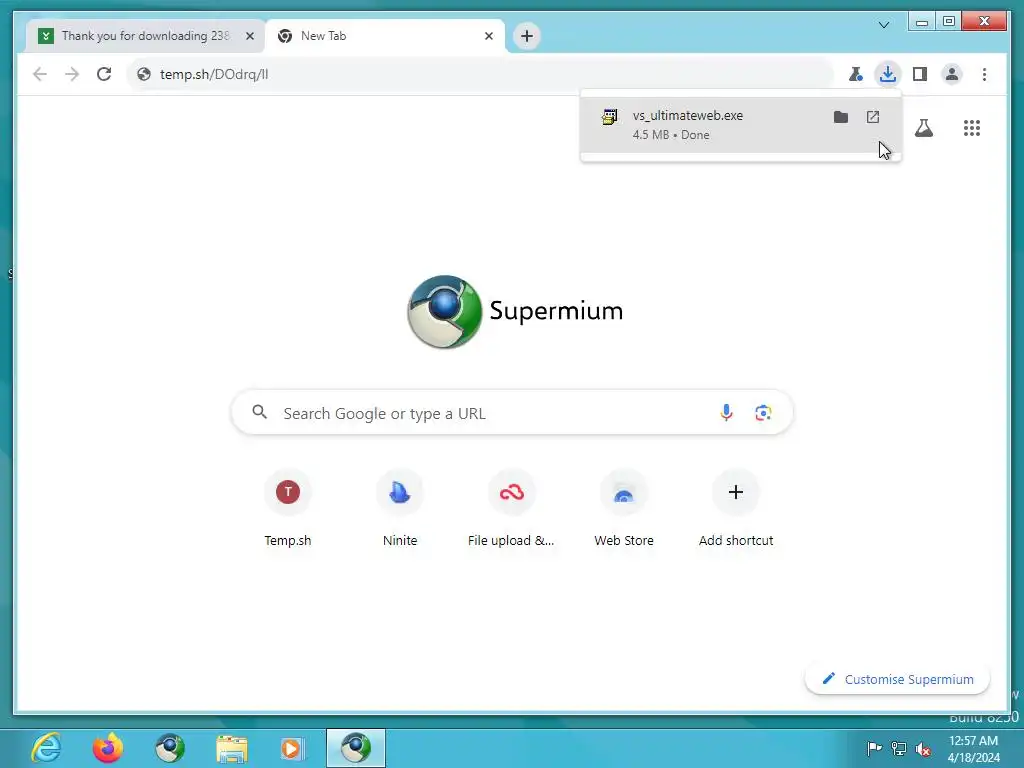The height and width of the screenshot is (768, 1024).
Task: Open the Google apps grid
Action: (972, 128)
